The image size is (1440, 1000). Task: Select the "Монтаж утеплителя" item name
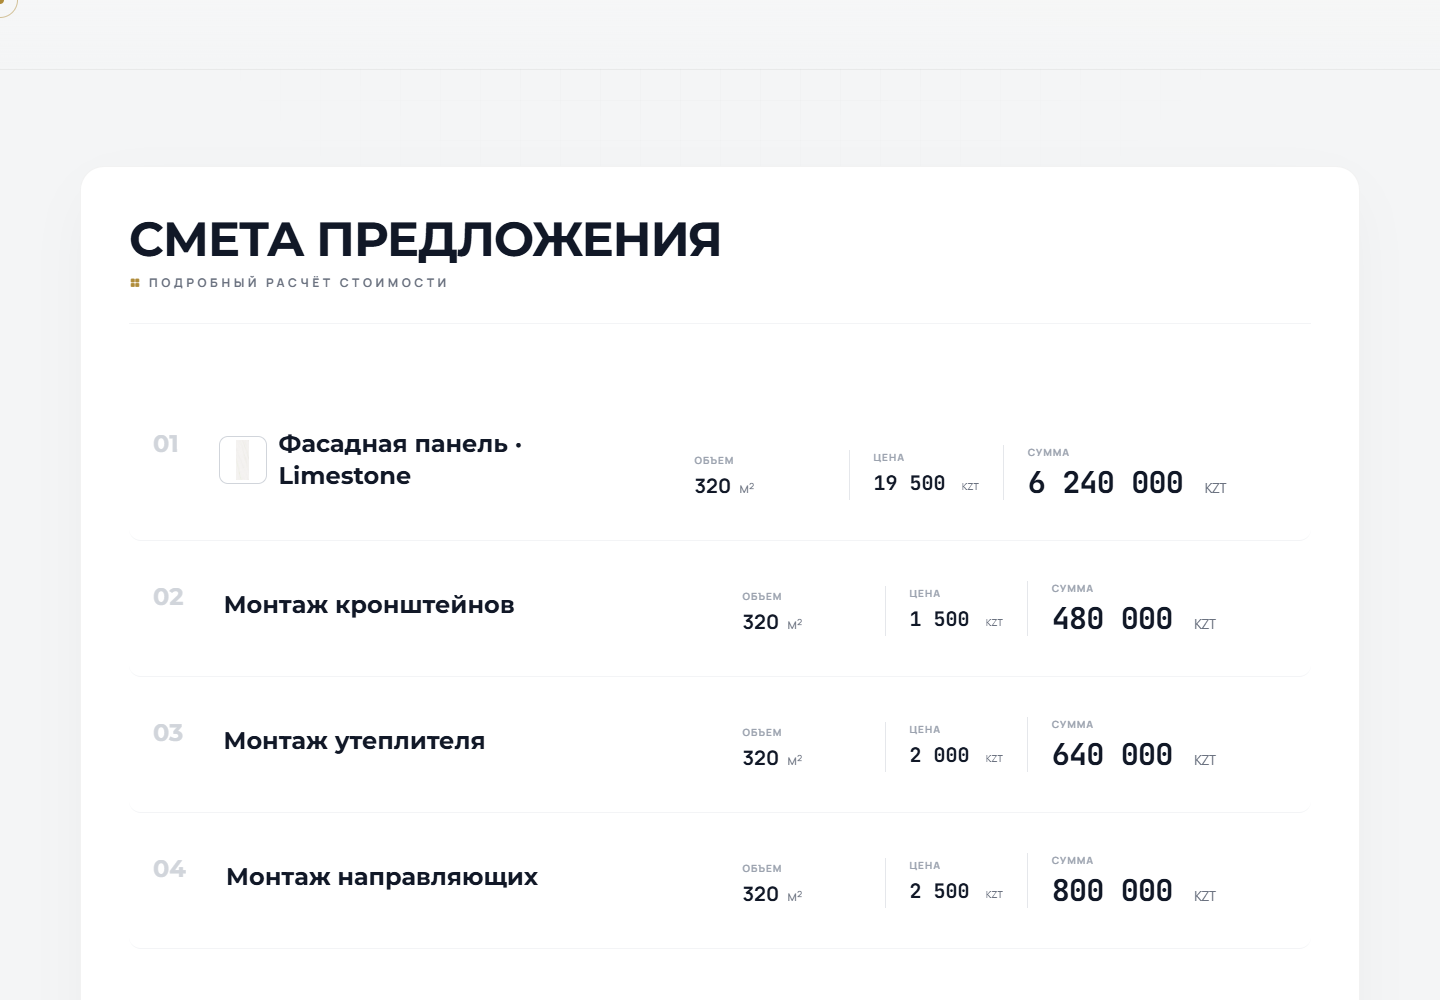tap(354, 741)
